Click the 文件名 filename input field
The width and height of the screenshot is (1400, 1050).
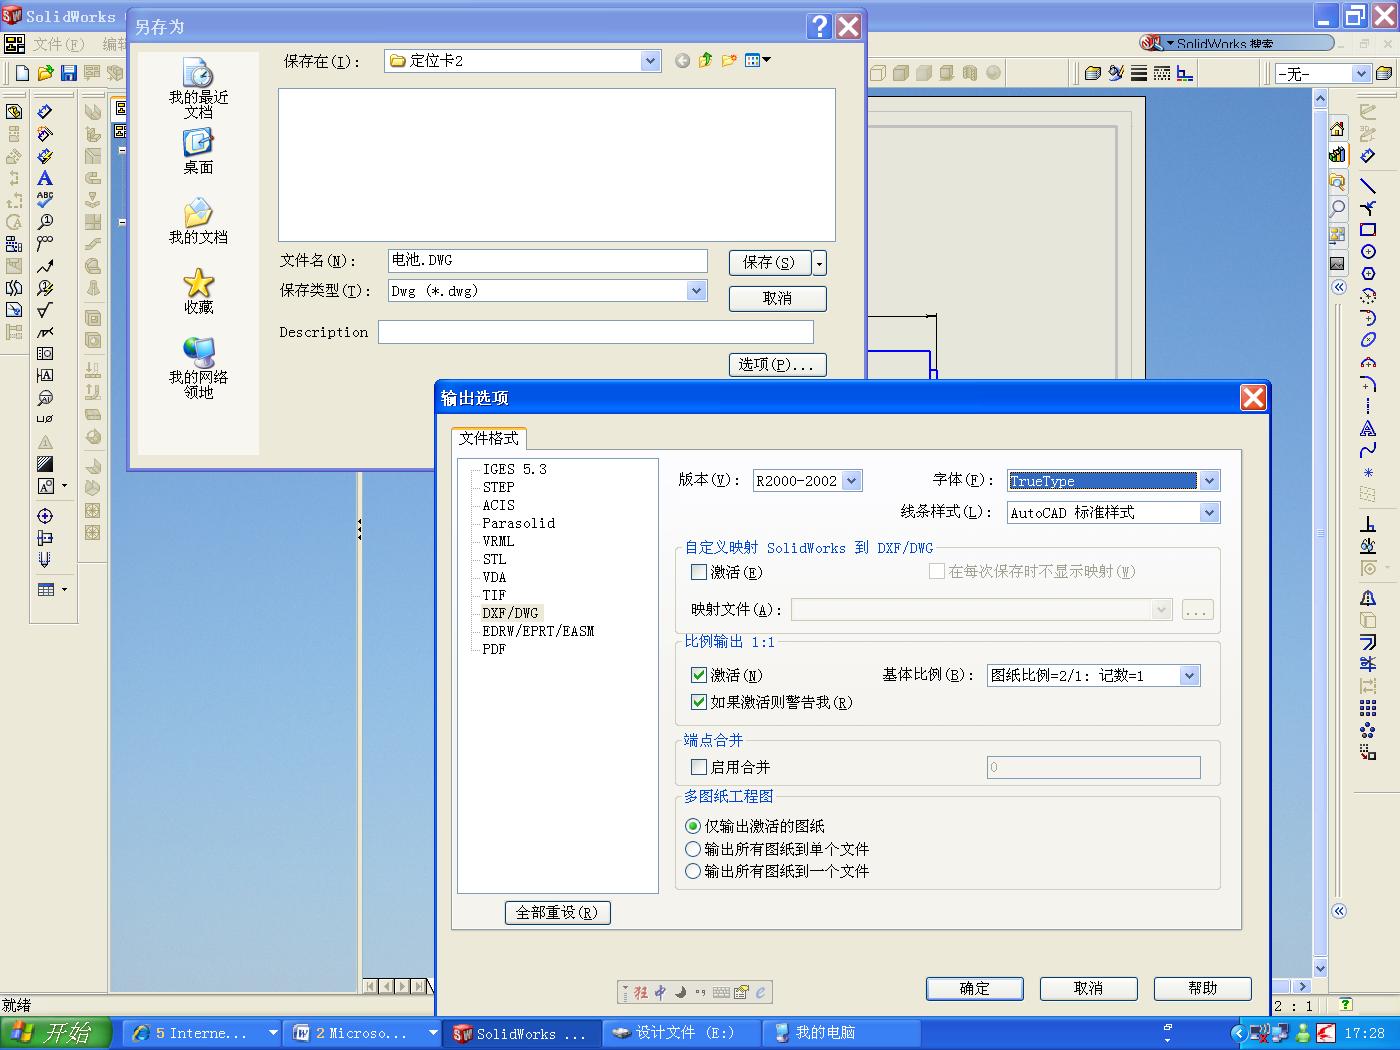548,261
